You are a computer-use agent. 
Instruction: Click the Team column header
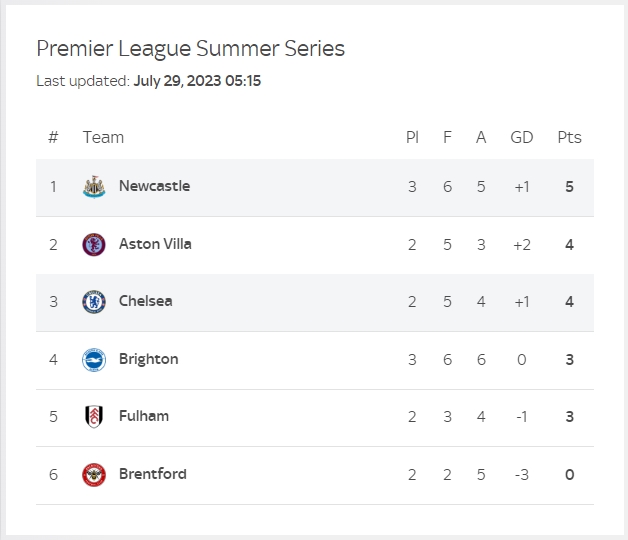click(103, 137)
